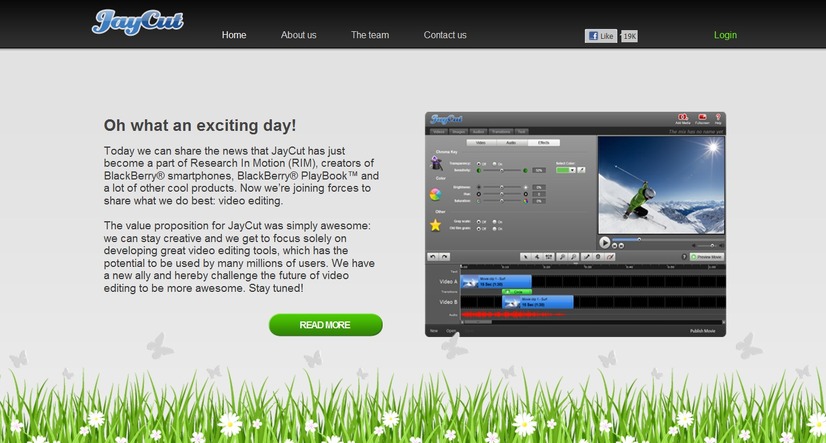The height and width of the screenshot is (443, 826).
Task: Switch to the Videos tab in editor
Action: (439, 131)
